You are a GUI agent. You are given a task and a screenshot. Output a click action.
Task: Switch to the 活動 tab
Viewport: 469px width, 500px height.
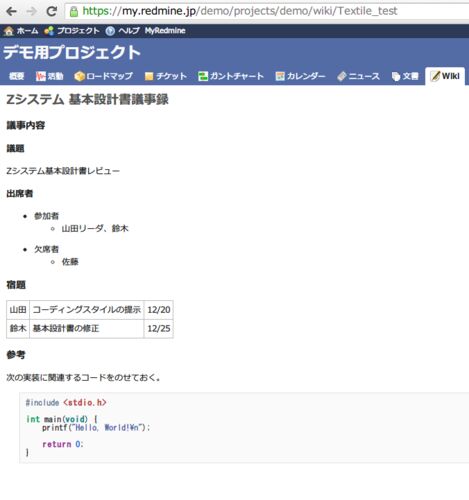coord(55,76)
